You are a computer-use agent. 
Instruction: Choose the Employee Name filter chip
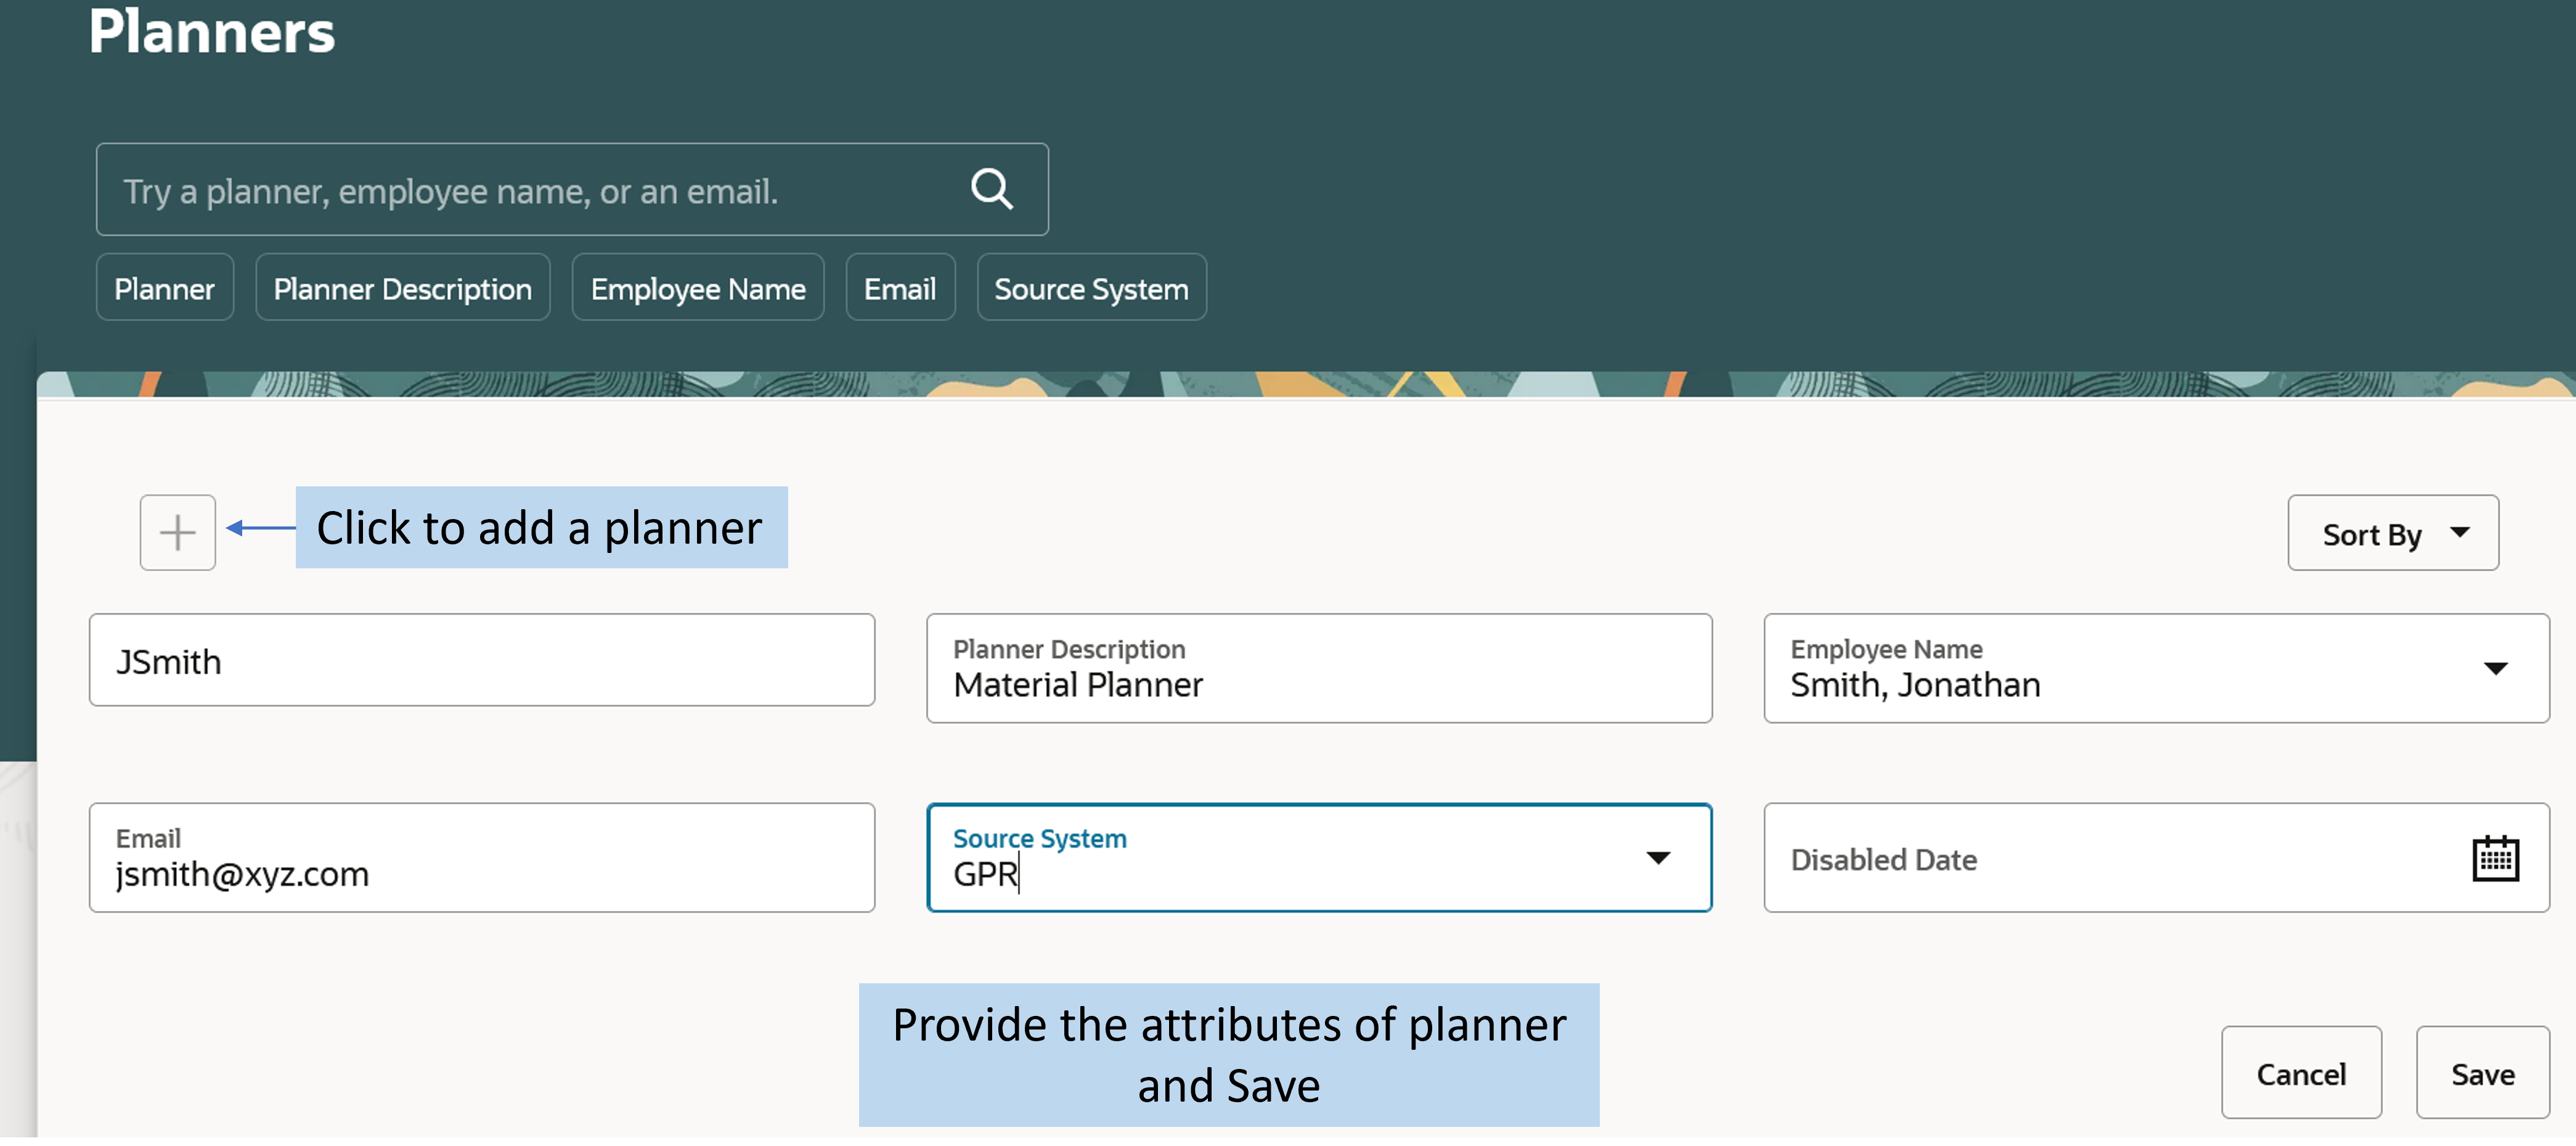(x=697, y=288)
